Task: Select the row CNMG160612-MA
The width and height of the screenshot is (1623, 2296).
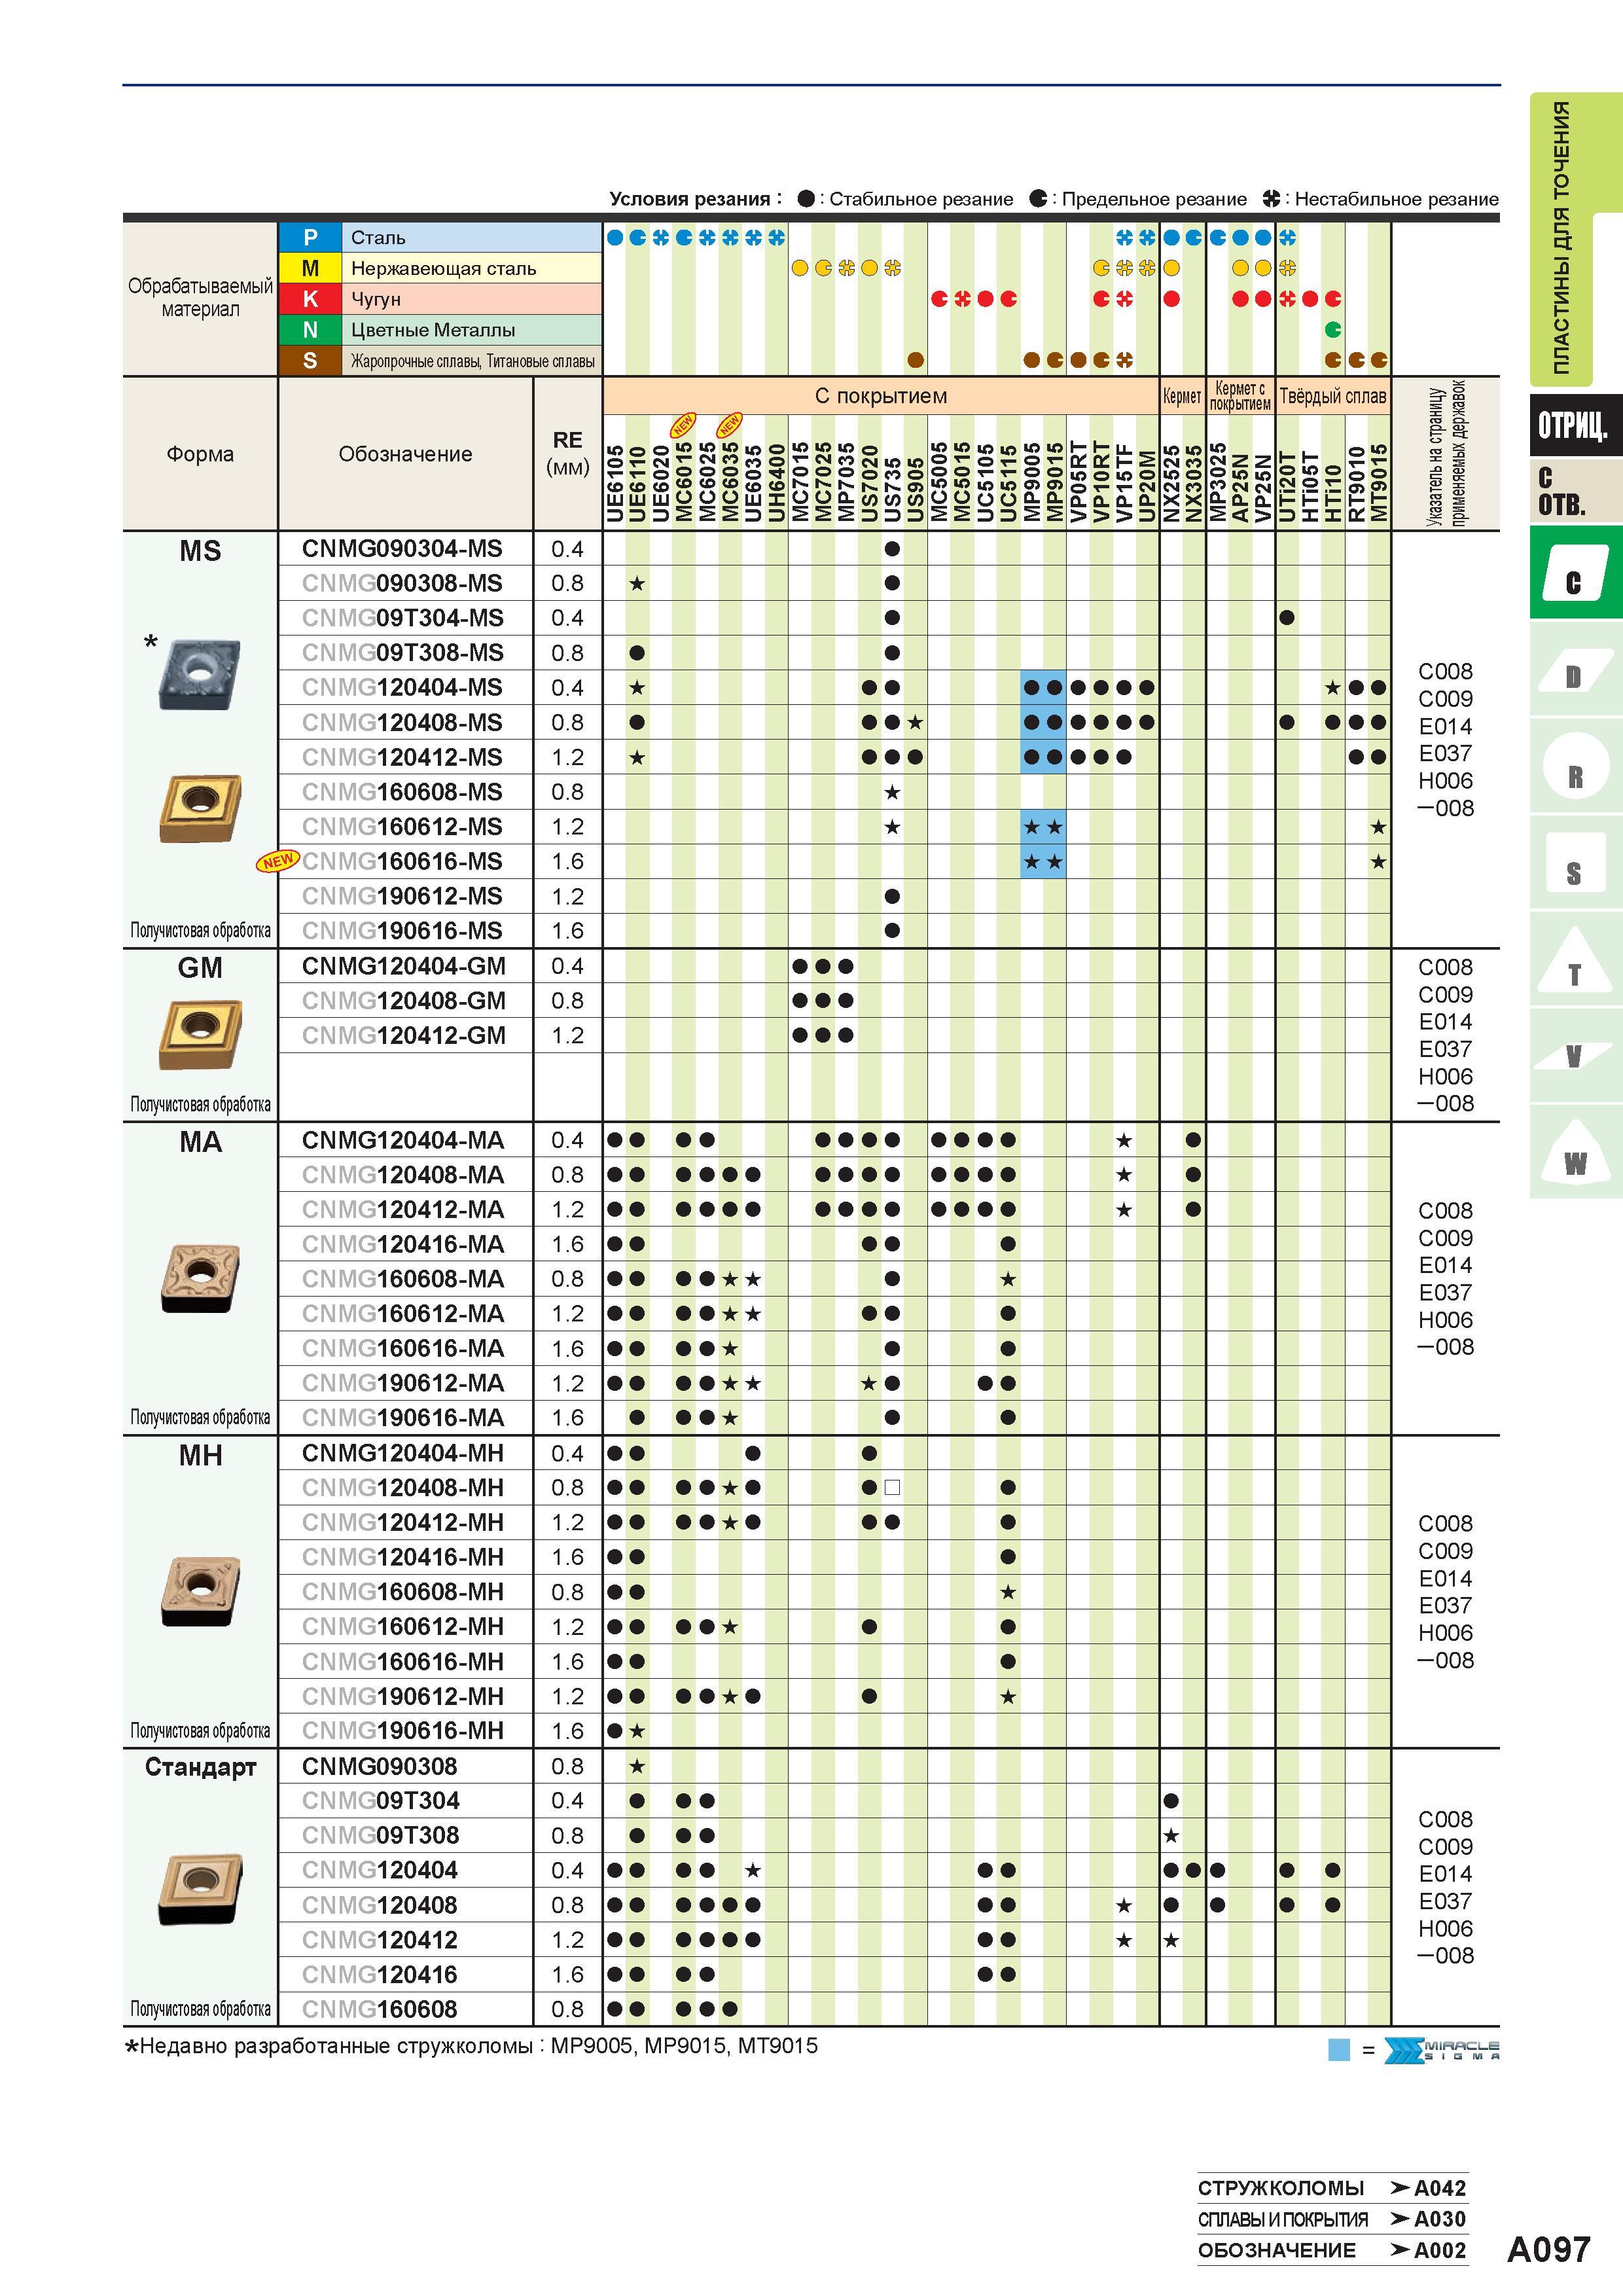Action: click(x=835, y=1313)
